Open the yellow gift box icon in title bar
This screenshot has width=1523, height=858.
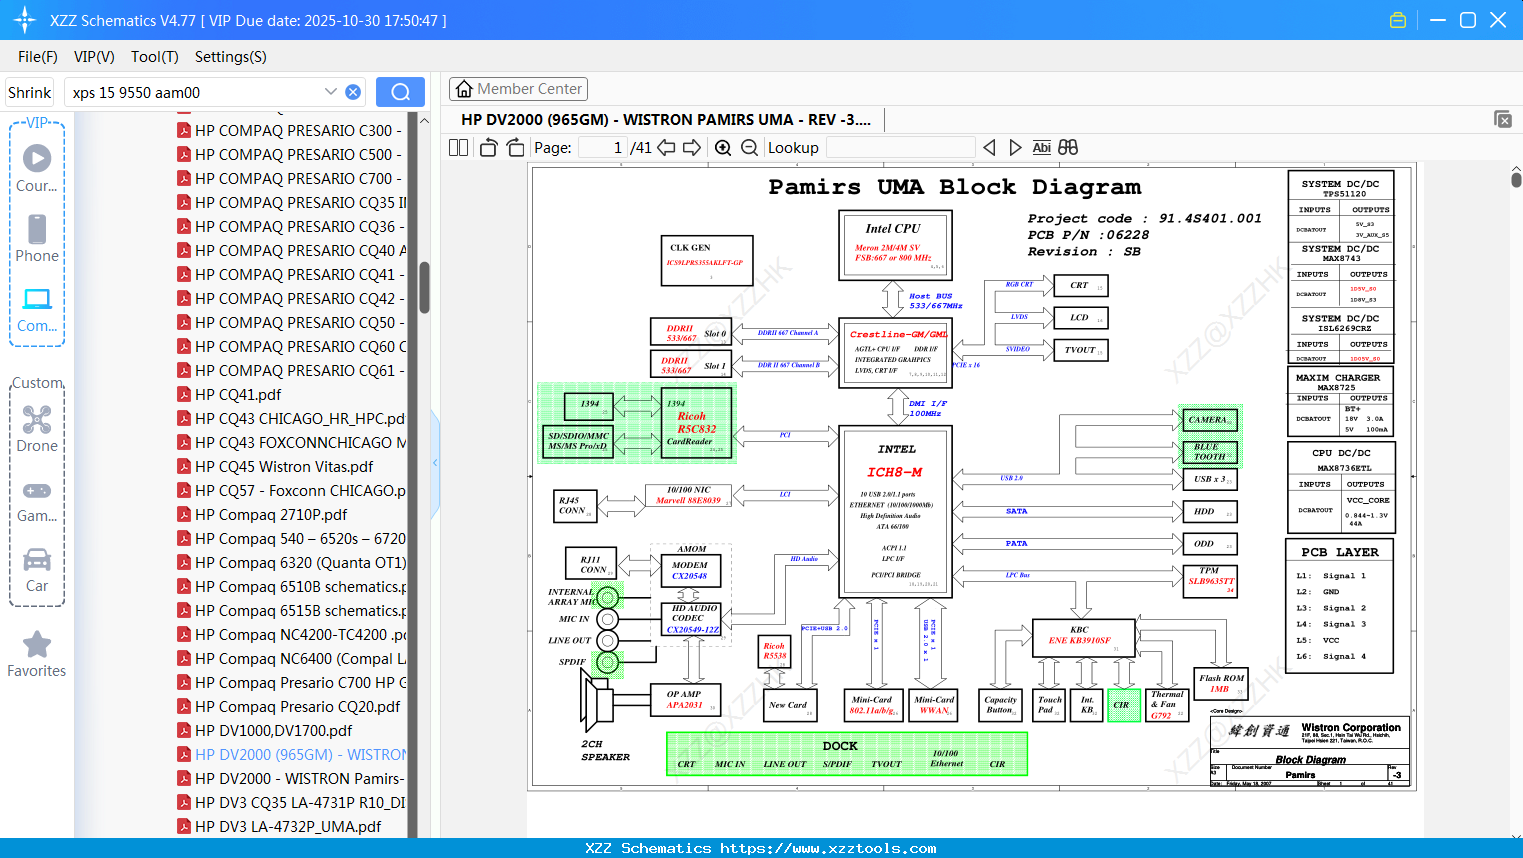click(1398, 20)
